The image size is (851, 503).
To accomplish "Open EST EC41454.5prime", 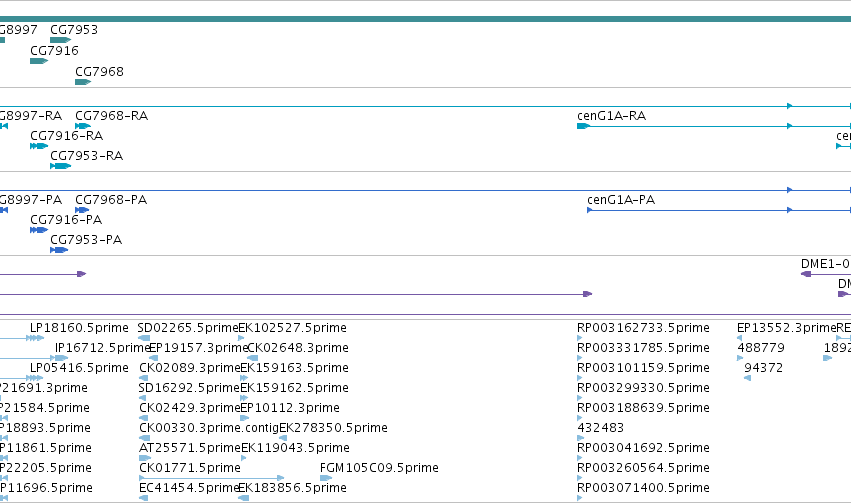I will [x=189, y=488].
